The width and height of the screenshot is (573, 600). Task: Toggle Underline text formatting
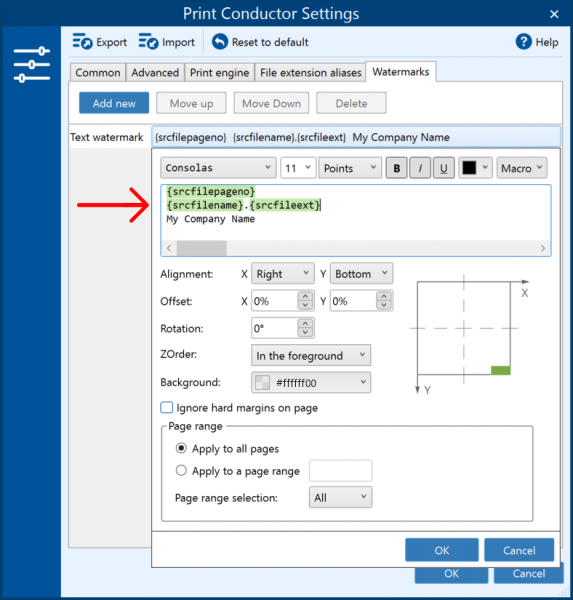443,168
